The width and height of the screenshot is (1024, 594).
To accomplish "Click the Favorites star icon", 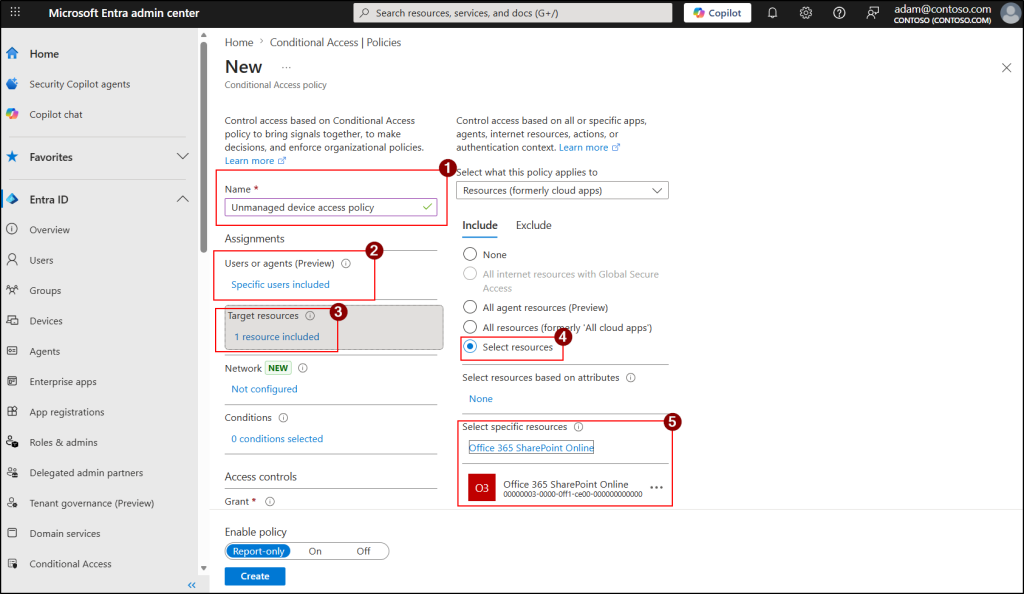I will pos(12,157).
